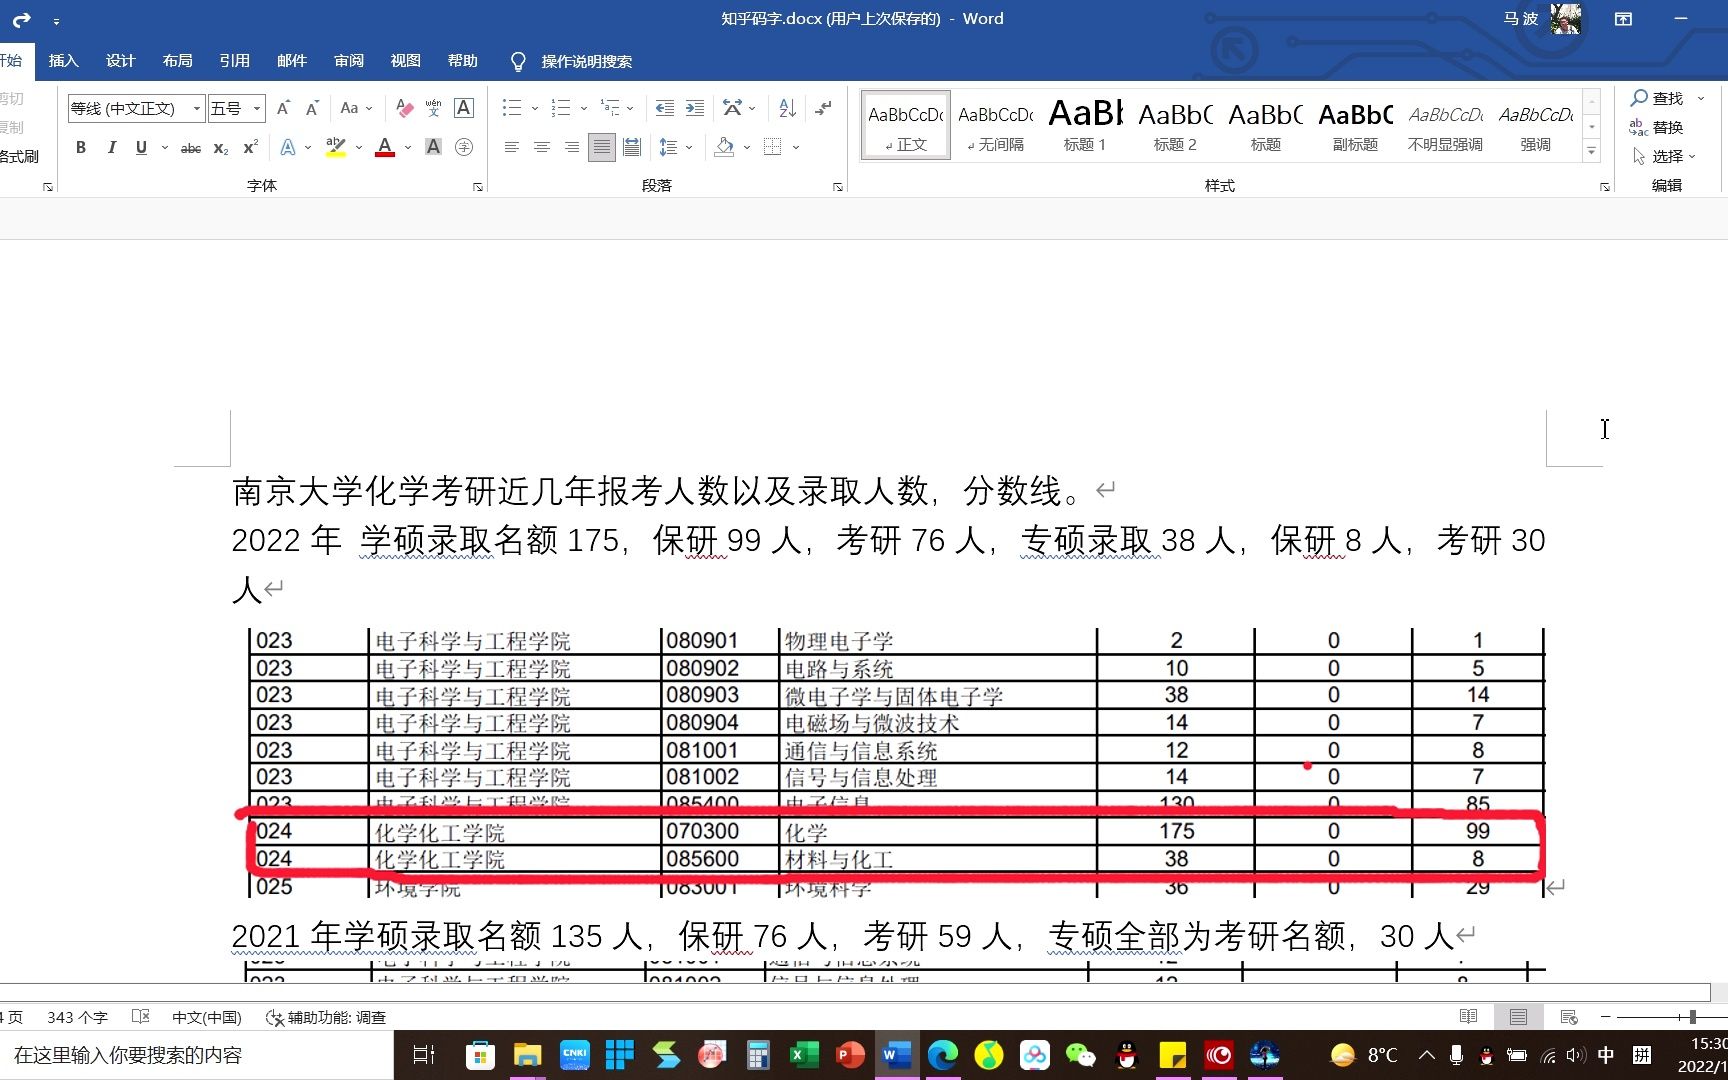Apply strikethrough to text
1728x1080 pixels.
(x=190, y=147)
